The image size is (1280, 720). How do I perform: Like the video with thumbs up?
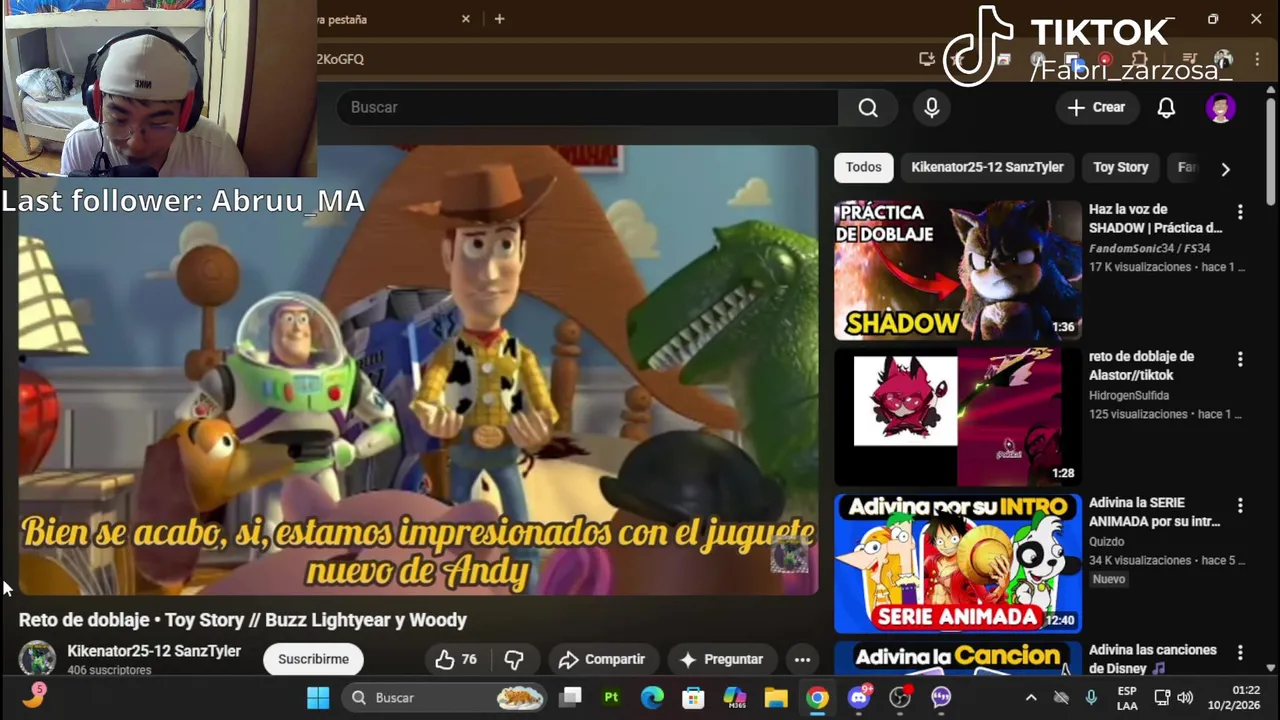click(456, 659)
